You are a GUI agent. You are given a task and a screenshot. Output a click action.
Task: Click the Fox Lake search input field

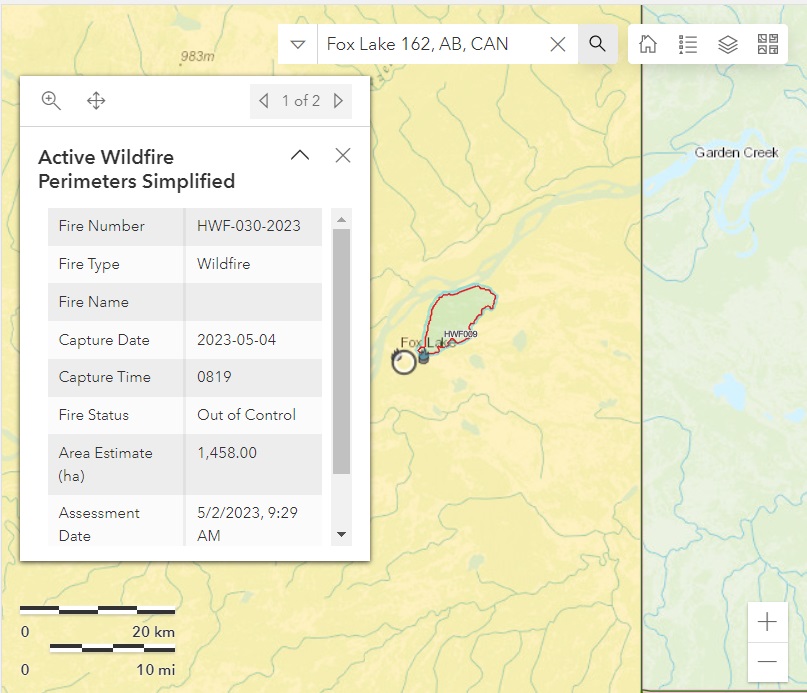pos(430,44)
